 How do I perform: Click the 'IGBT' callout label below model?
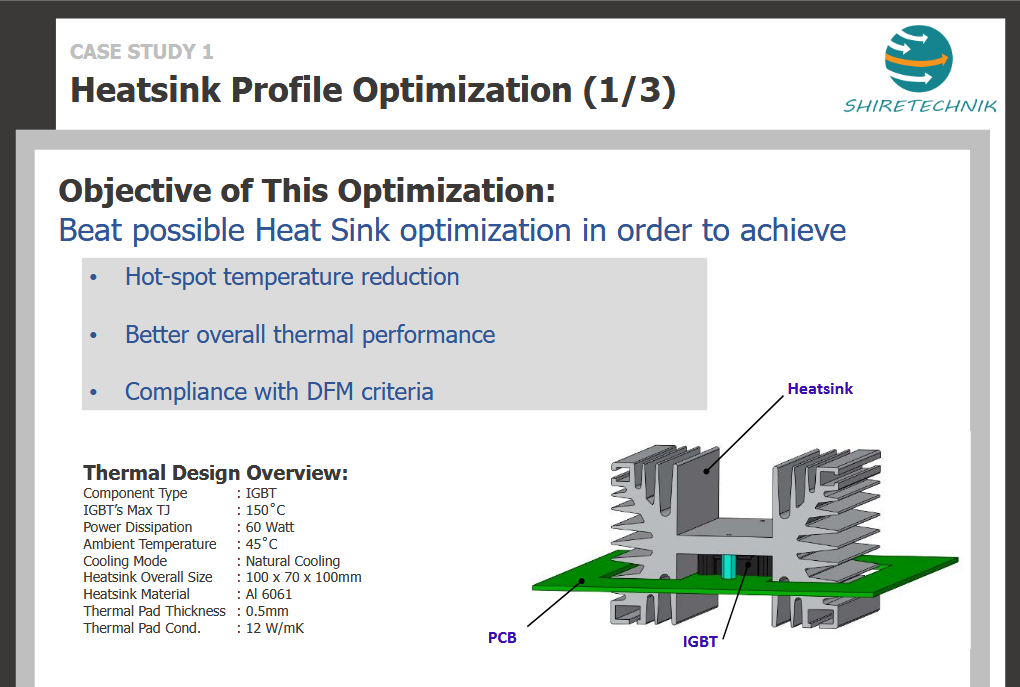coord(700,642)
